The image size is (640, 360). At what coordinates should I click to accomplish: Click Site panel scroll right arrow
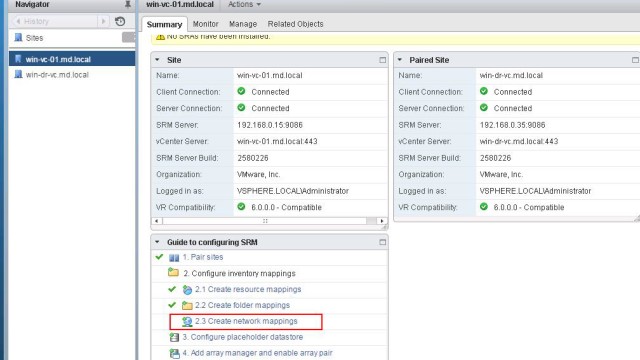(382, 221)
